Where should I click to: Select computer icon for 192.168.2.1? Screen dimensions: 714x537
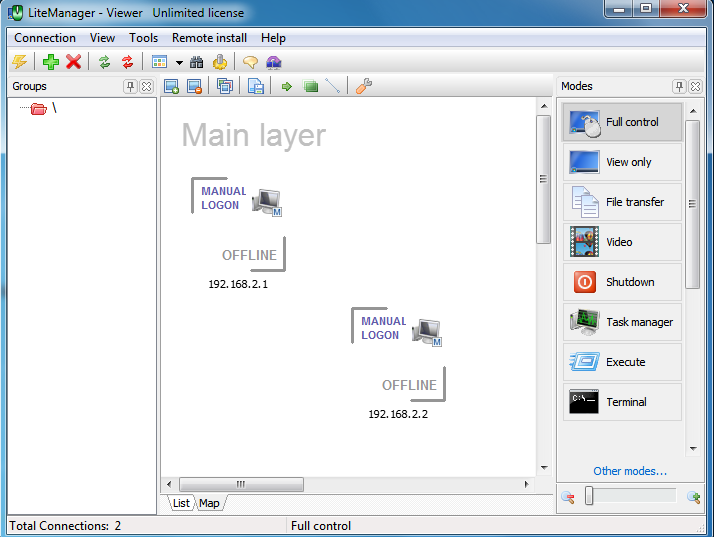(267, 202)
